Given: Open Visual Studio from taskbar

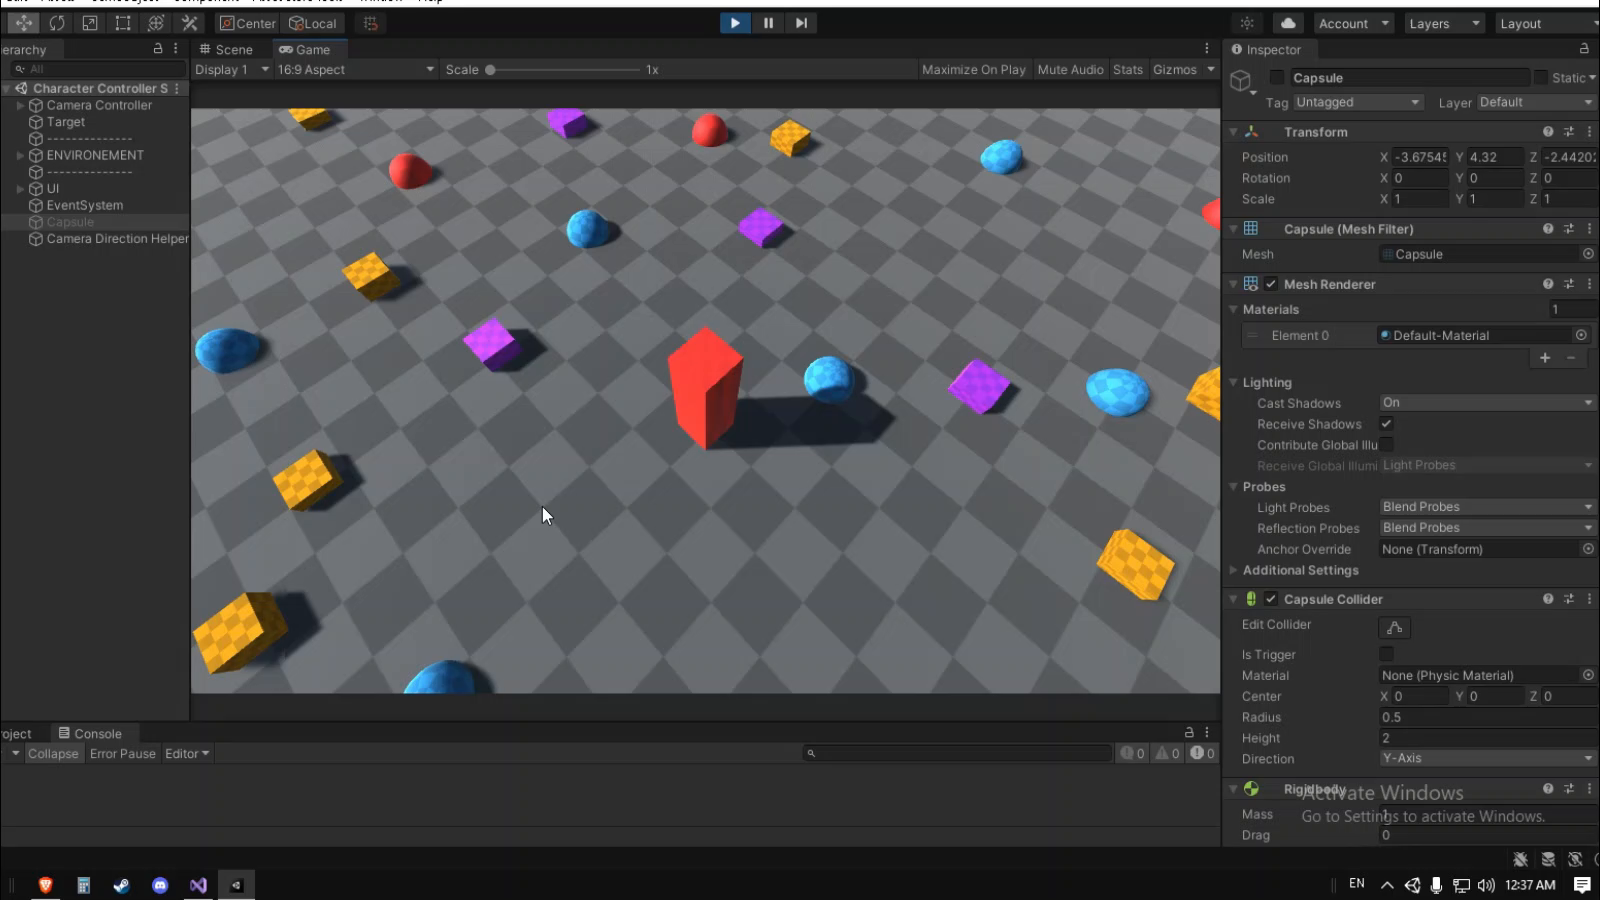Looking at the screenshot, I should point(198,885).
